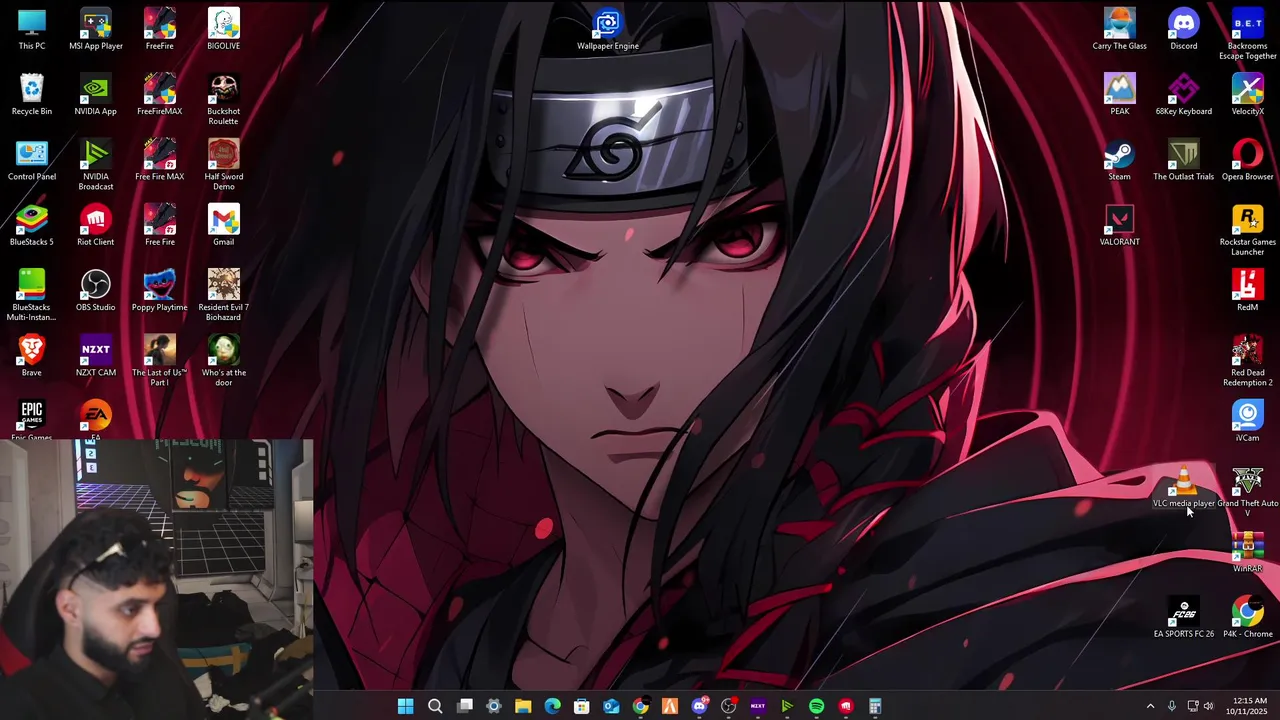This screenshot has height=720, width=1280.
Task: Open the Who's at the door game
Action: [x=224, y=360]
